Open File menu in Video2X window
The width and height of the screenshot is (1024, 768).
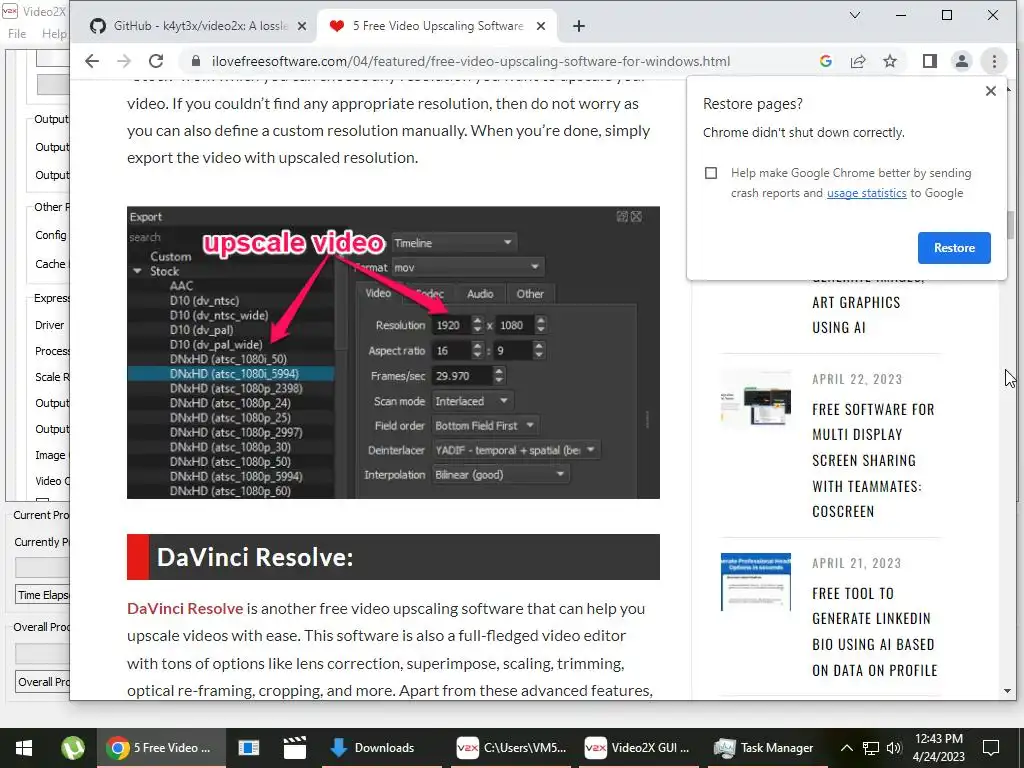pyautogui.click(x=17, y=33)
